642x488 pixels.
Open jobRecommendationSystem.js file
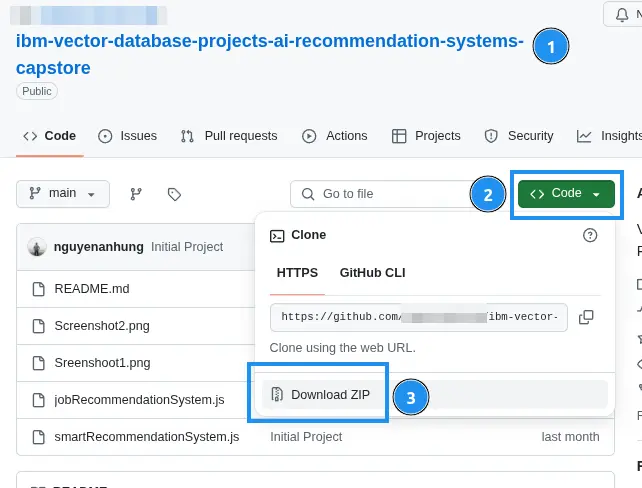(139, 400)
